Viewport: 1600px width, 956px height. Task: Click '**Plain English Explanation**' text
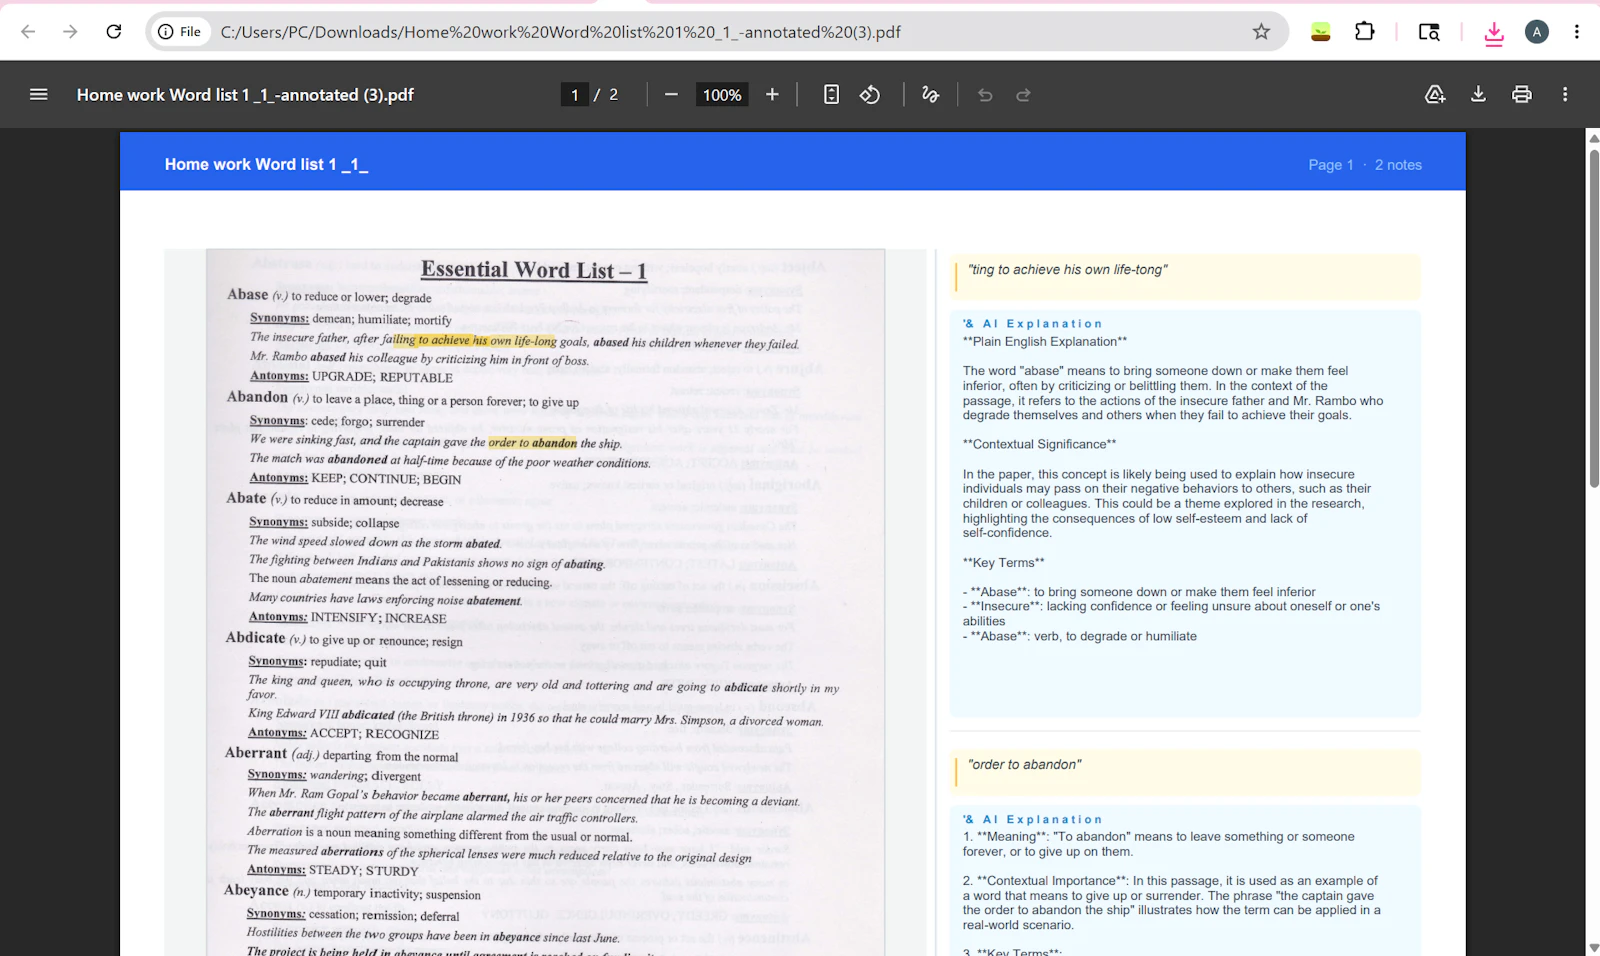click(x=1044, y=342)
